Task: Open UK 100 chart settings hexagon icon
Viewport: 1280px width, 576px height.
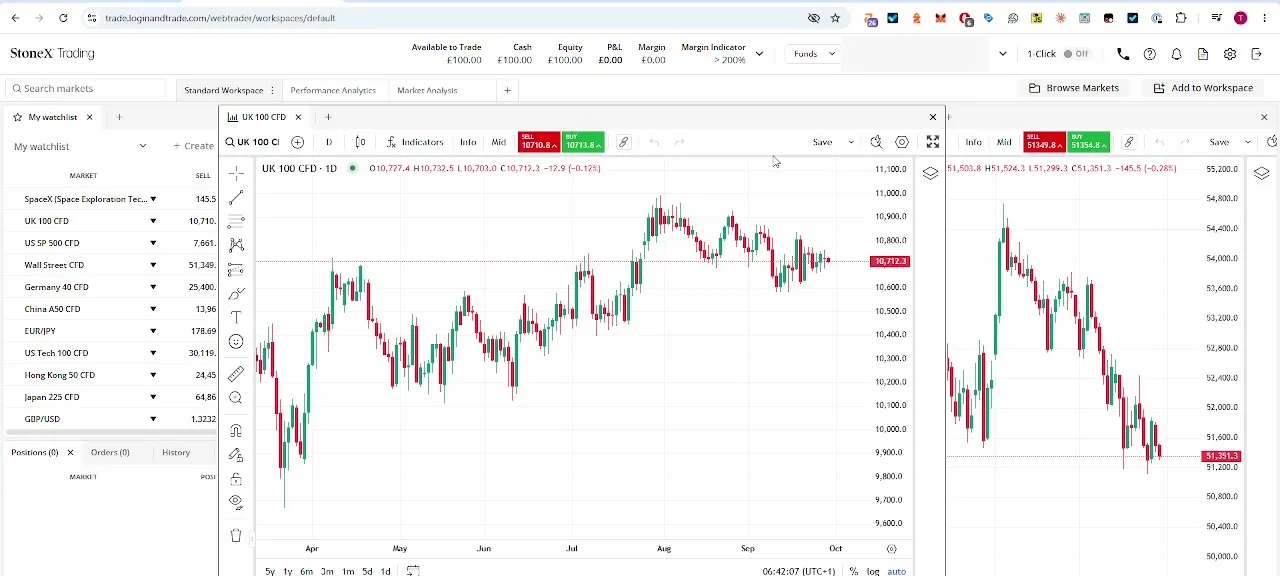Action: click(x=902, y=142)
